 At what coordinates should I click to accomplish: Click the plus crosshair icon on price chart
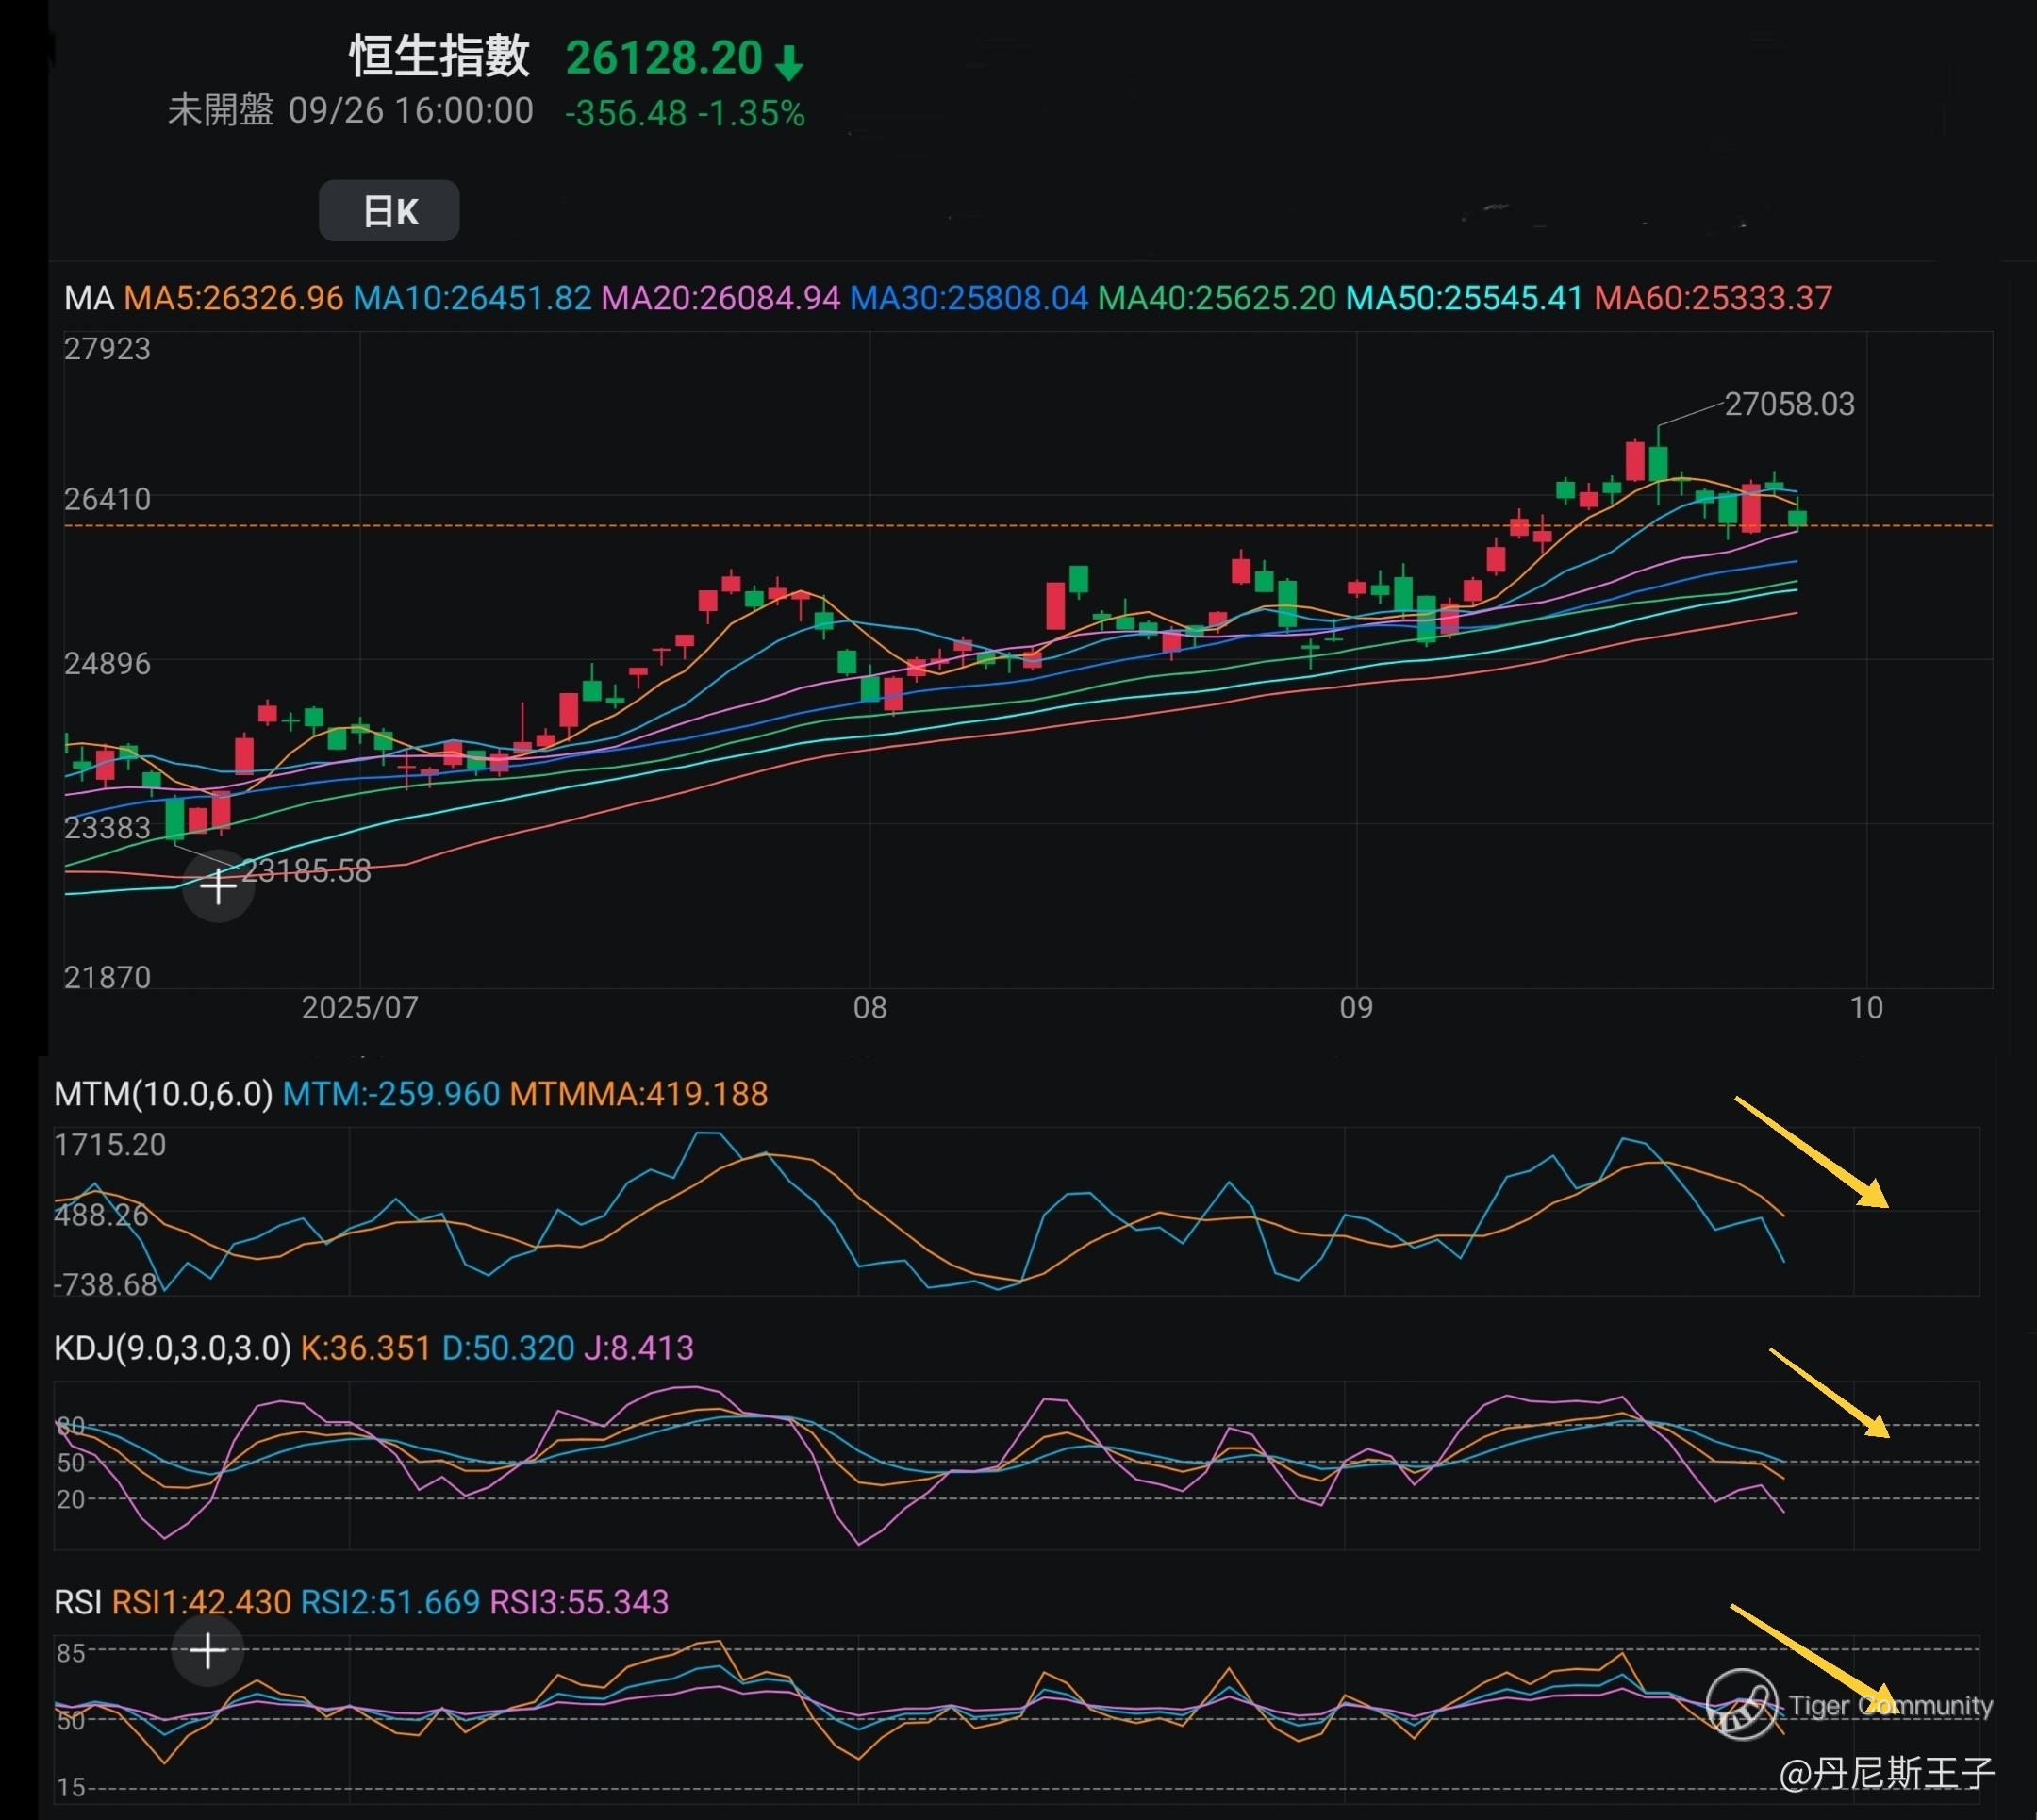coord(218,886)
